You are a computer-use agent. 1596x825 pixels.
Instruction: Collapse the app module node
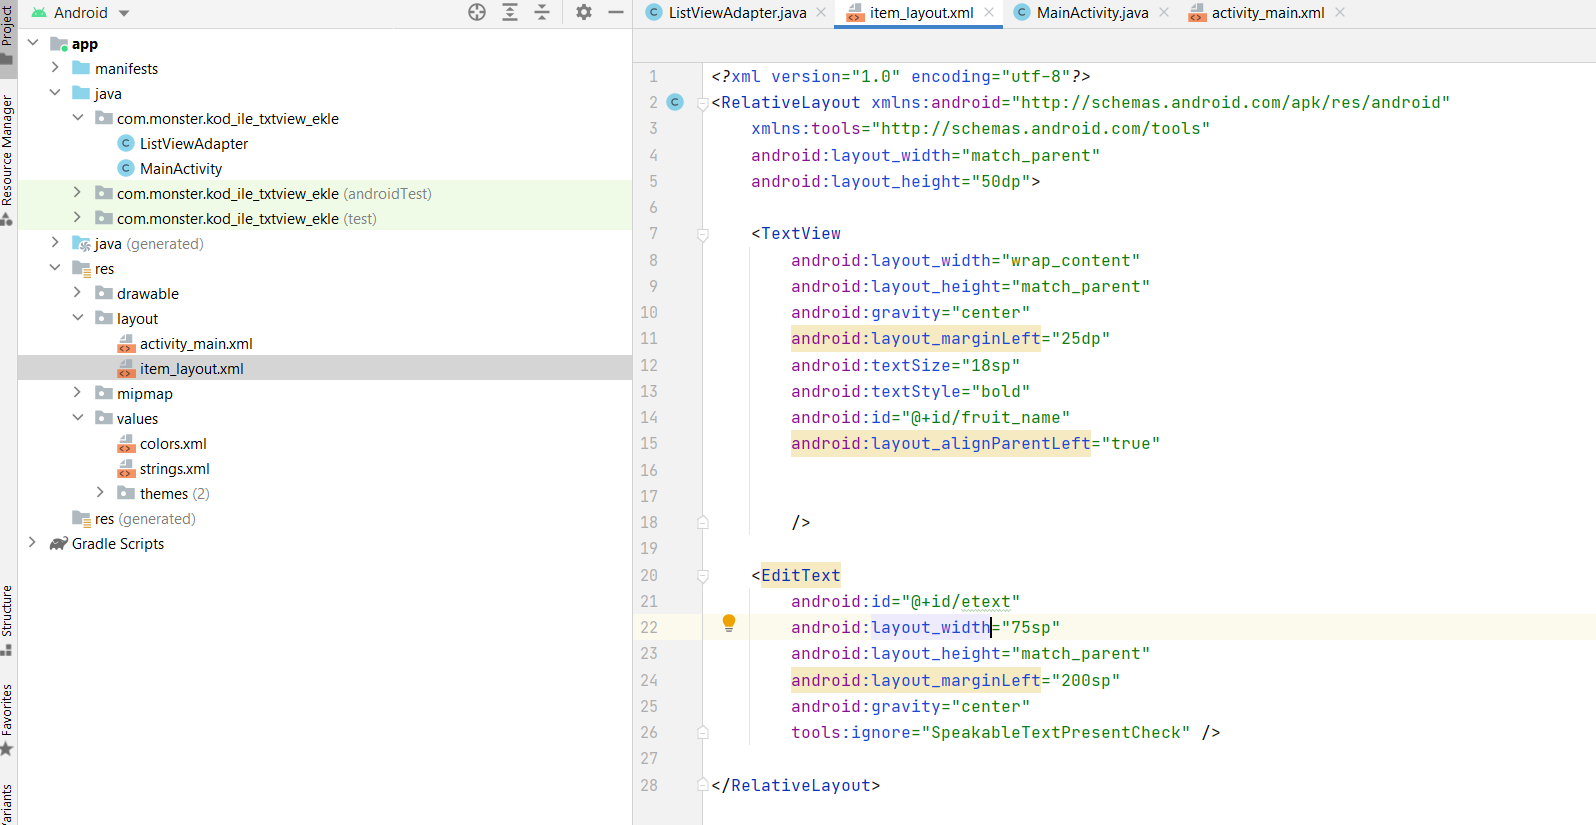click(33, 43)
